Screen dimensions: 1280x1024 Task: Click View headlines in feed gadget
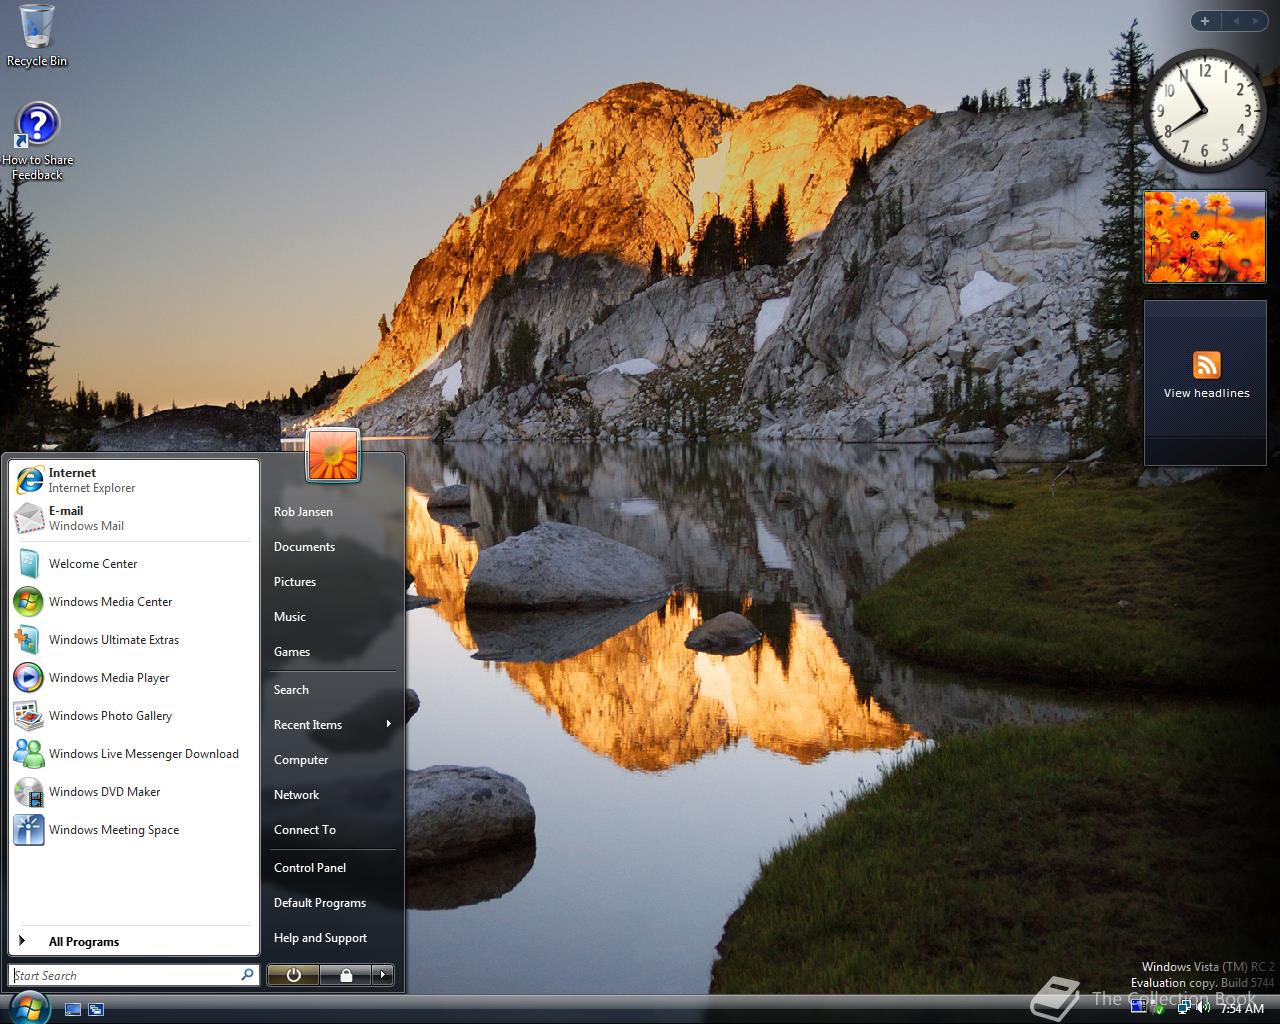click(x=1206, y=394)
